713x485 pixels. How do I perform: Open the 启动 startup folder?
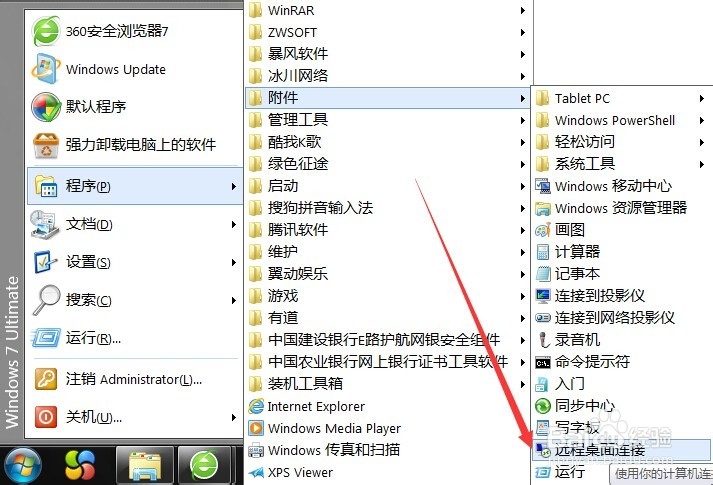tap(387, 186)
